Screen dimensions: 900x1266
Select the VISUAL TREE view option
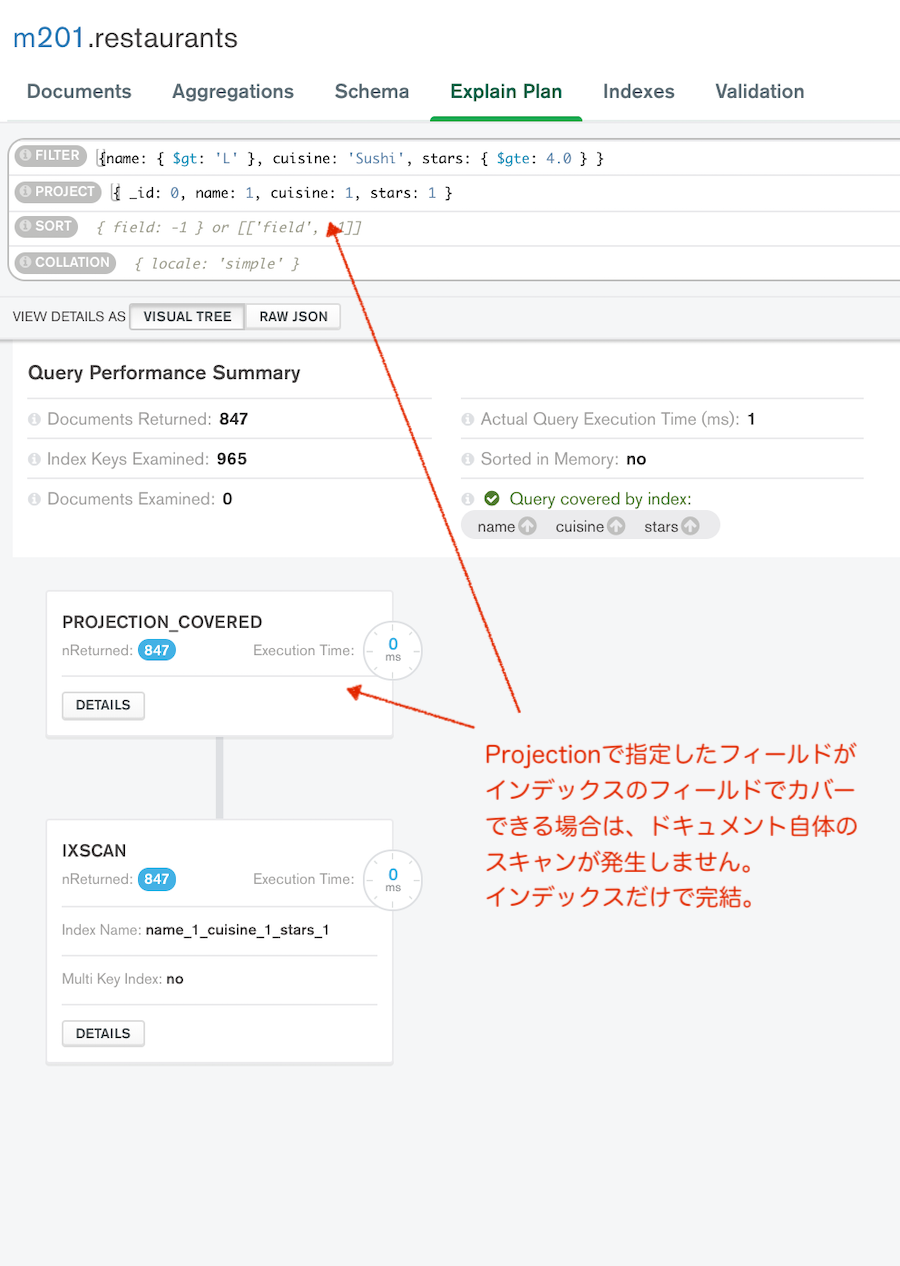[x=186, y=316]
